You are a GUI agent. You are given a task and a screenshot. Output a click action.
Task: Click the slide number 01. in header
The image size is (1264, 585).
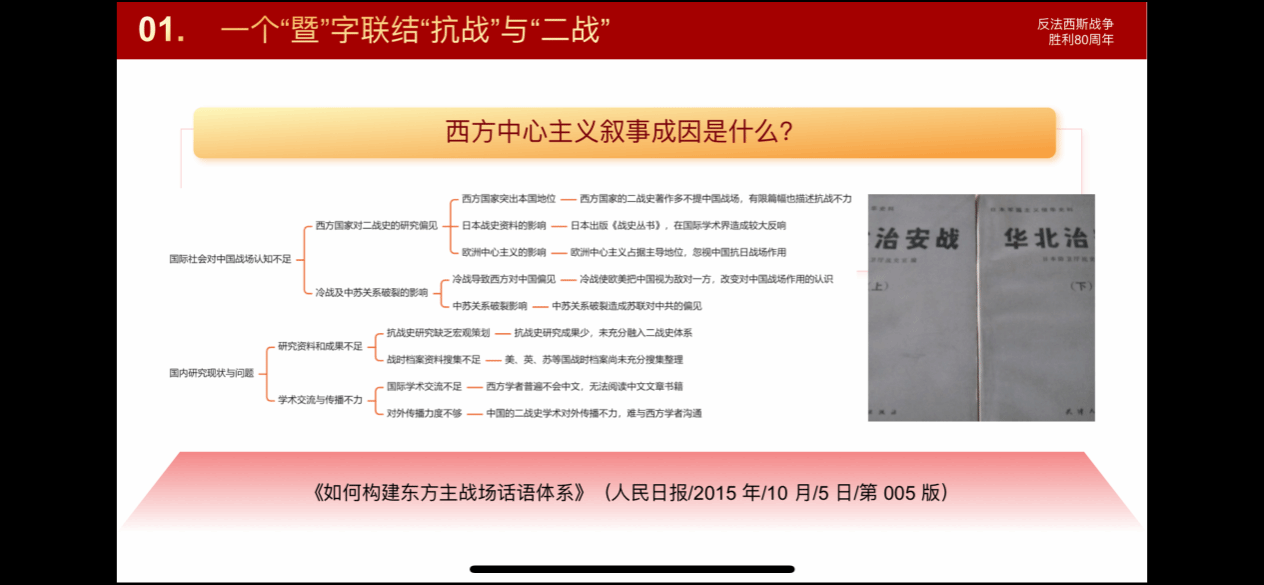coord(162,31)
